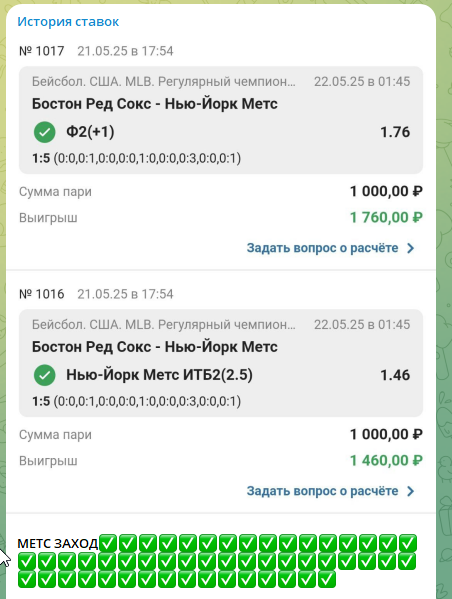Click chevron arrow after second Задать вопрос link
The image size is (452, 599).
point(411,491)
